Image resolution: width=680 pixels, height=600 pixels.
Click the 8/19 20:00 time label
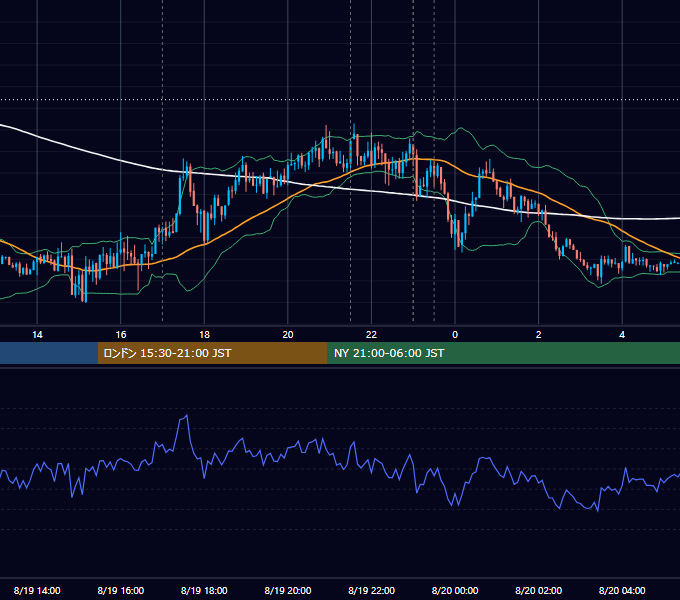288,590
